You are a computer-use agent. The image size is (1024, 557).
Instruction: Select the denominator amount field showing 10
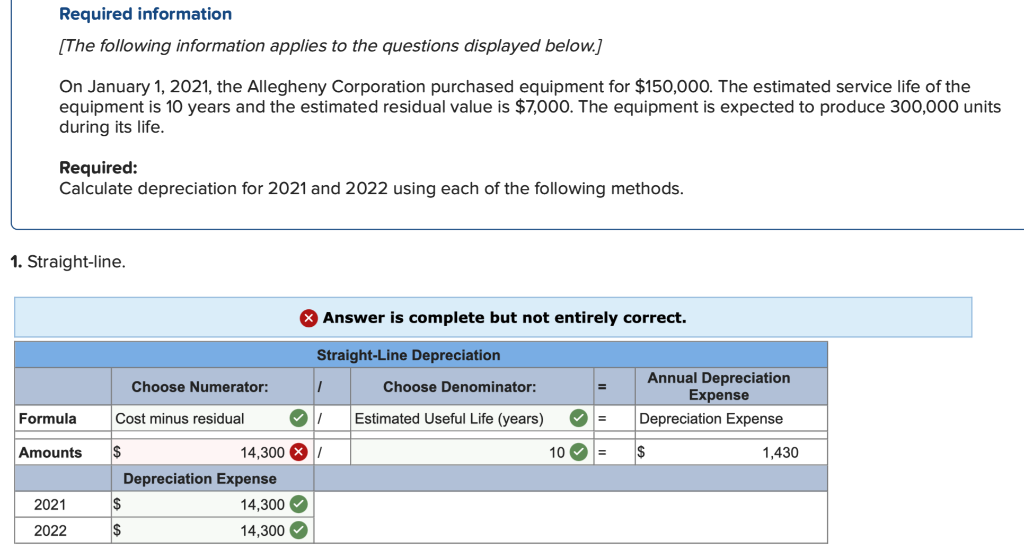tap(460, 452)
